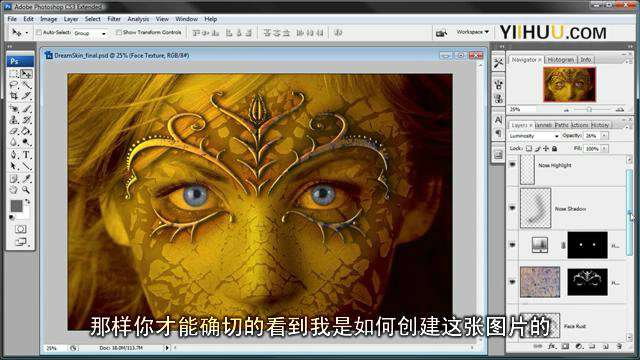640x360 pixels.
Task: Click the foreground color swatch
Action: pos(16,206)
